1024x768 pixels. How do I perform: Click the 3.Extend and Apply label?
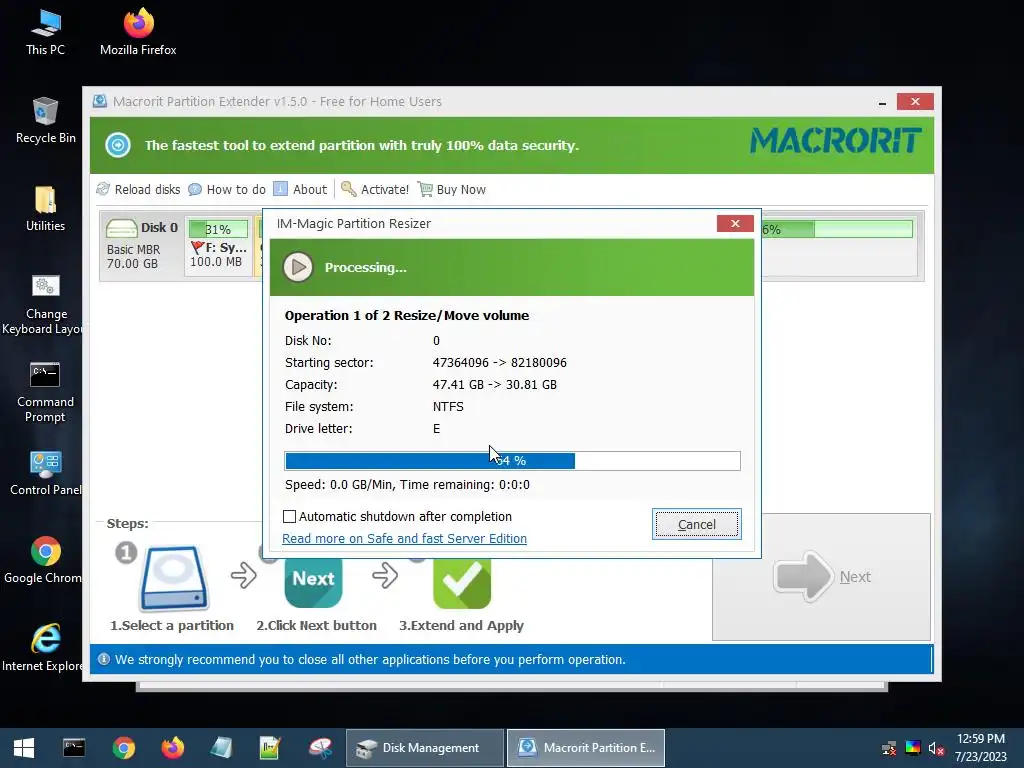coord(462,625)
